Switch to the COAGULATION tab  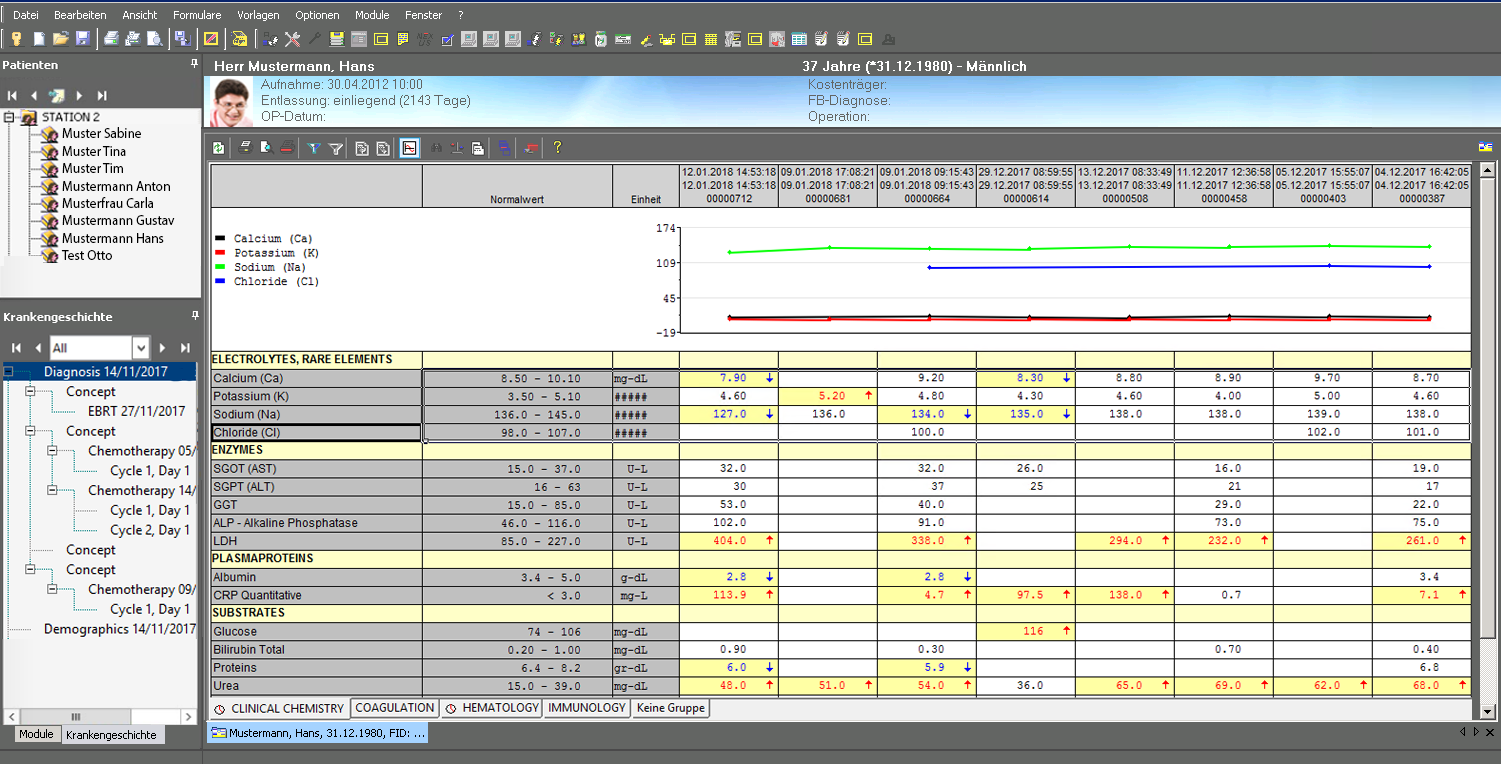395,708
